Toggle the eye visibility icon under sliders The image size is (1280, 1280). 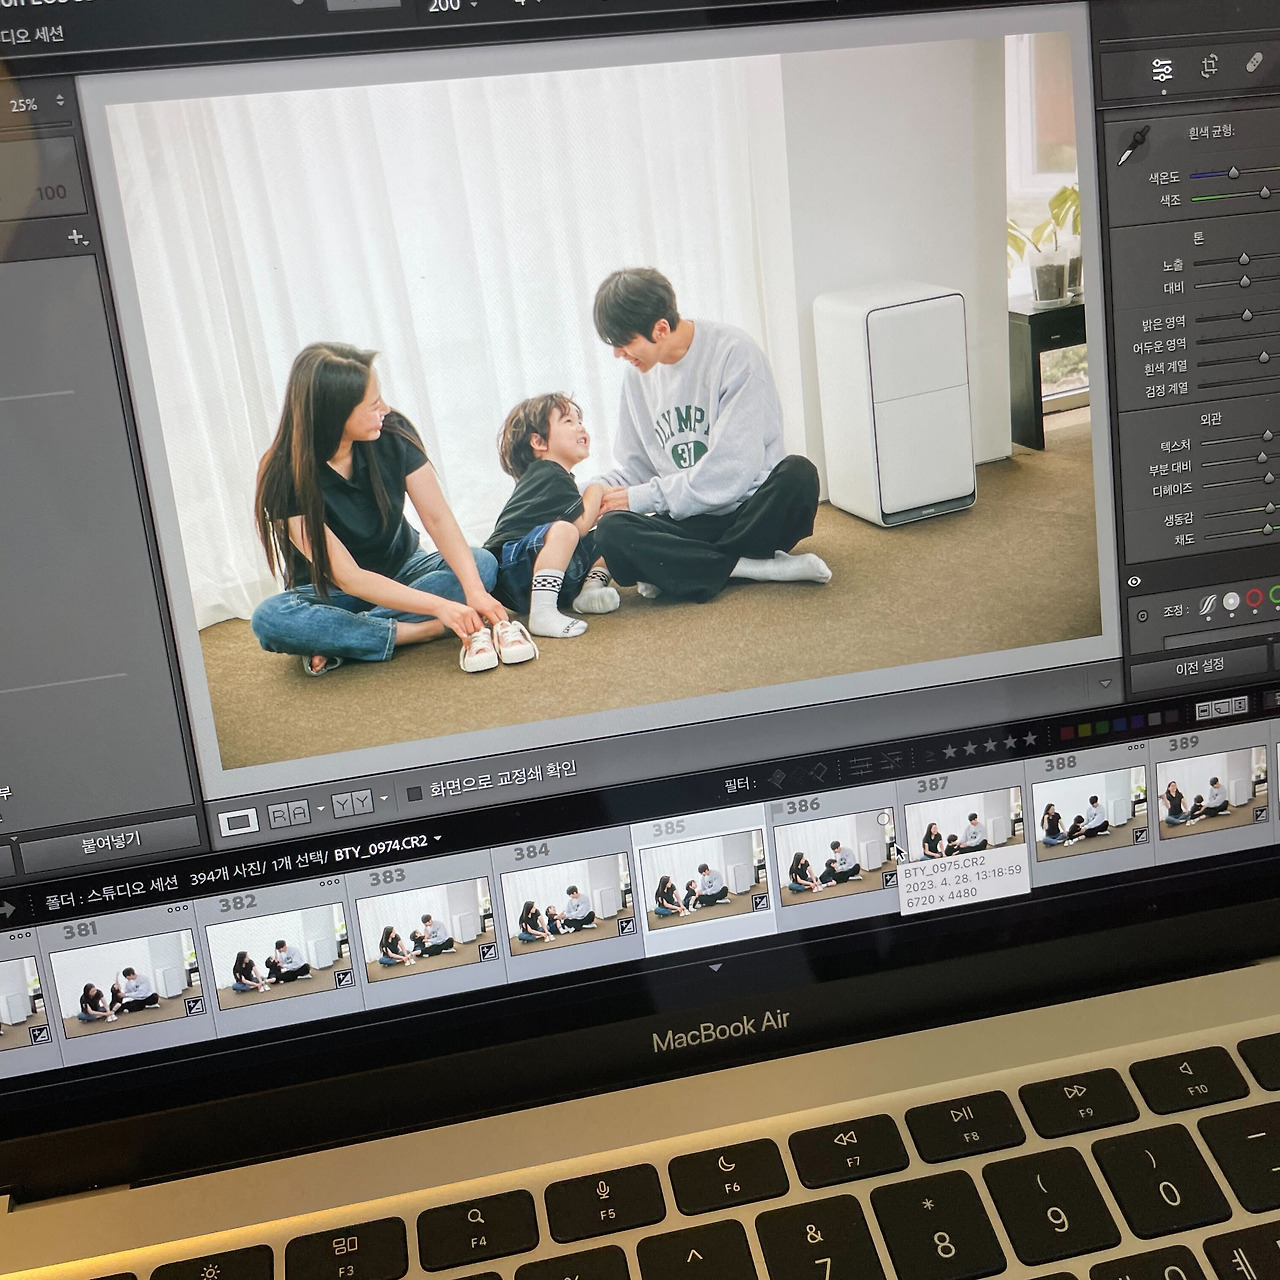(x=1134, y=581)
